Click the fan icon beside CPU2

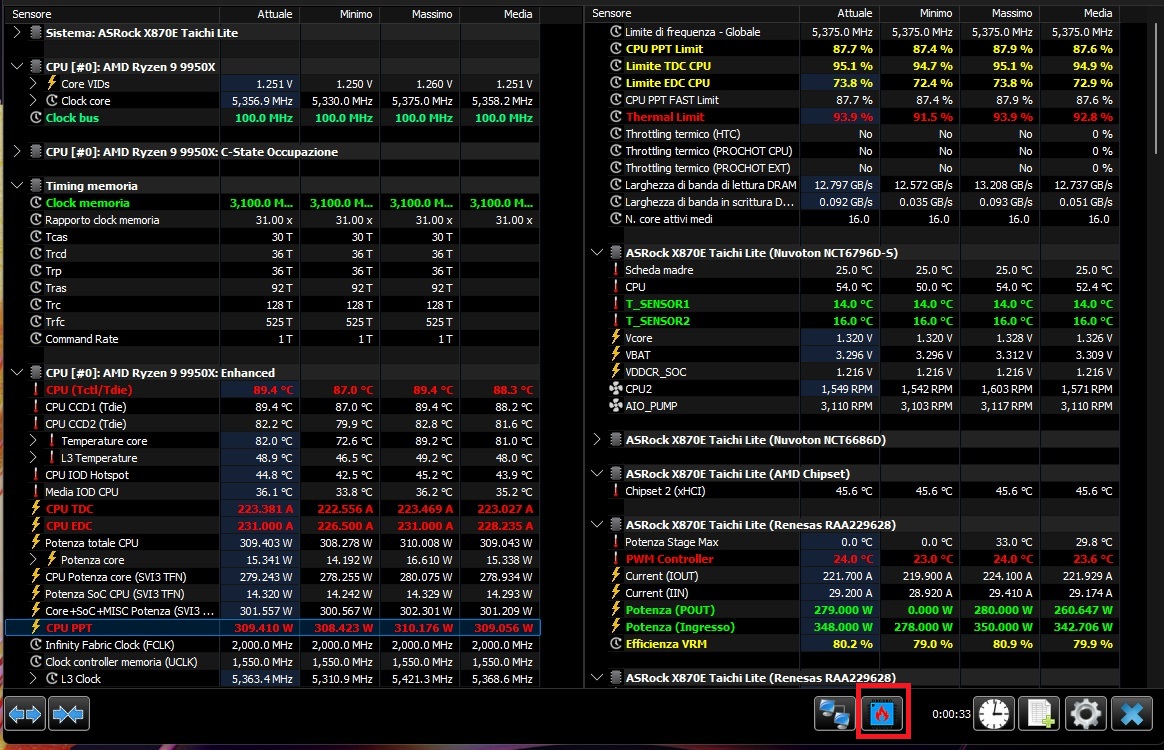coord(615,388)
